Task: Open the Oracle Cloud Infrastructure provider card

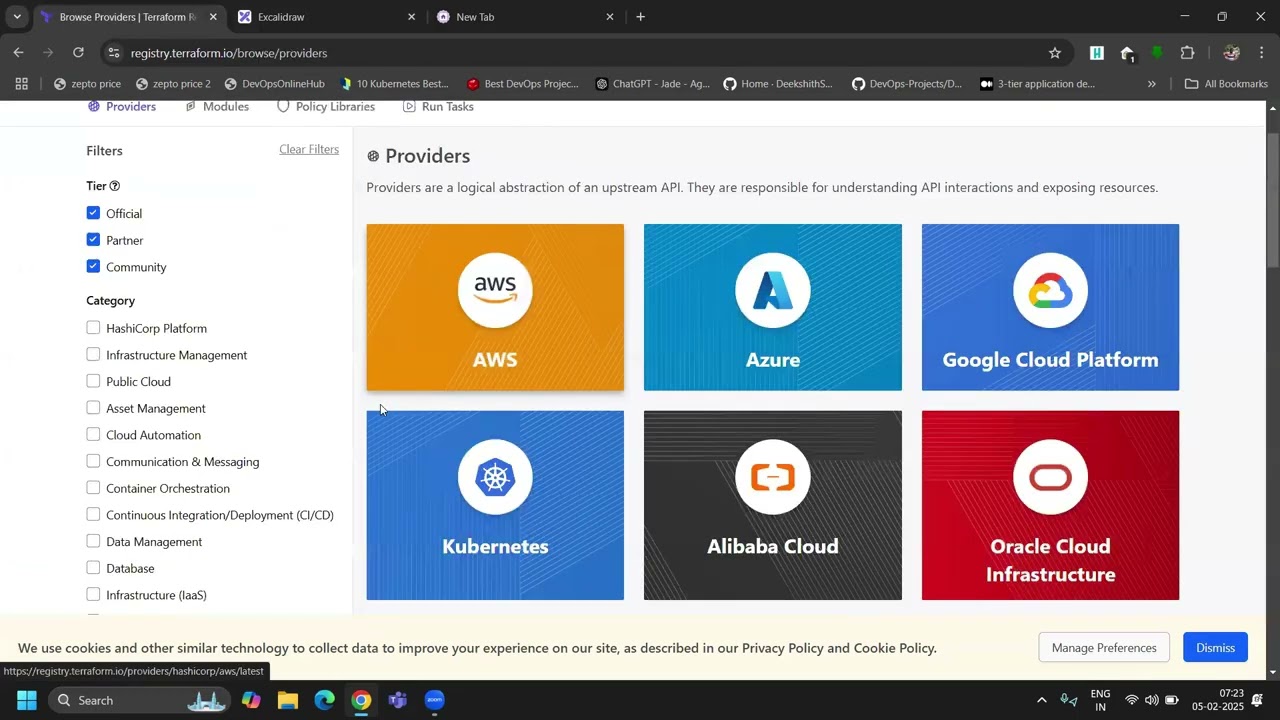Action: pyautogui.click(x=1050, y=505)
